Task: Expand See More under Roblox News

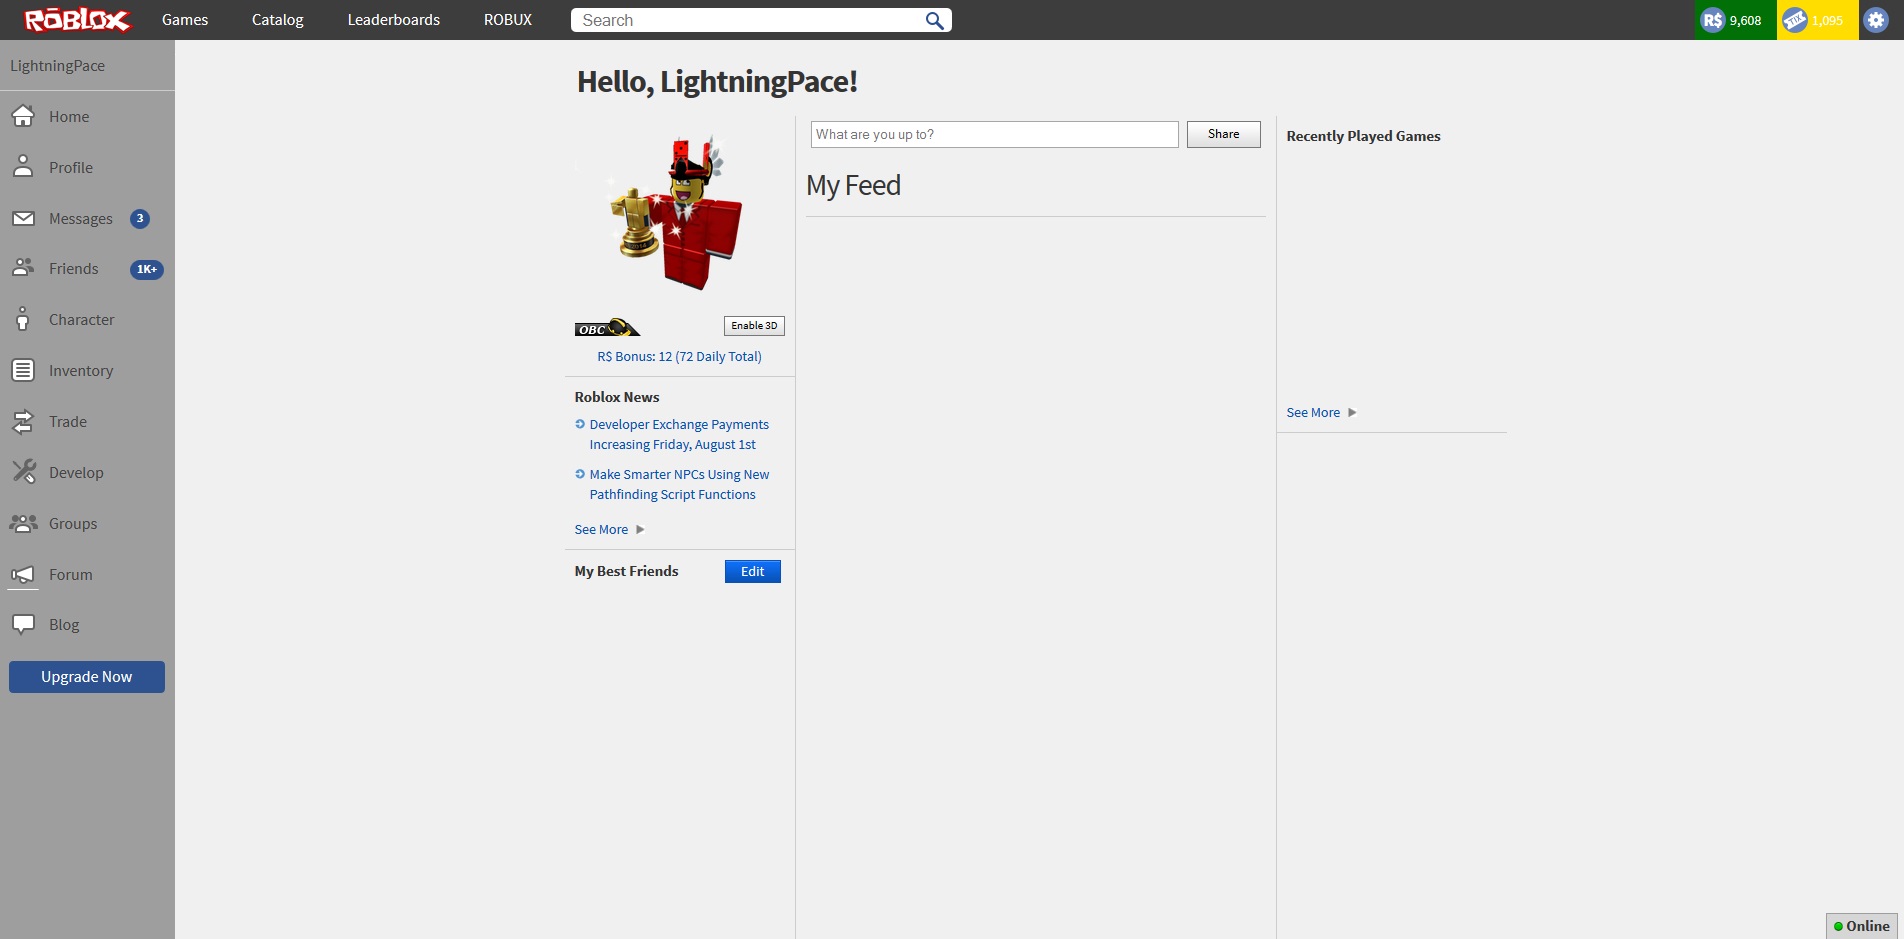Action: (601, 529)
